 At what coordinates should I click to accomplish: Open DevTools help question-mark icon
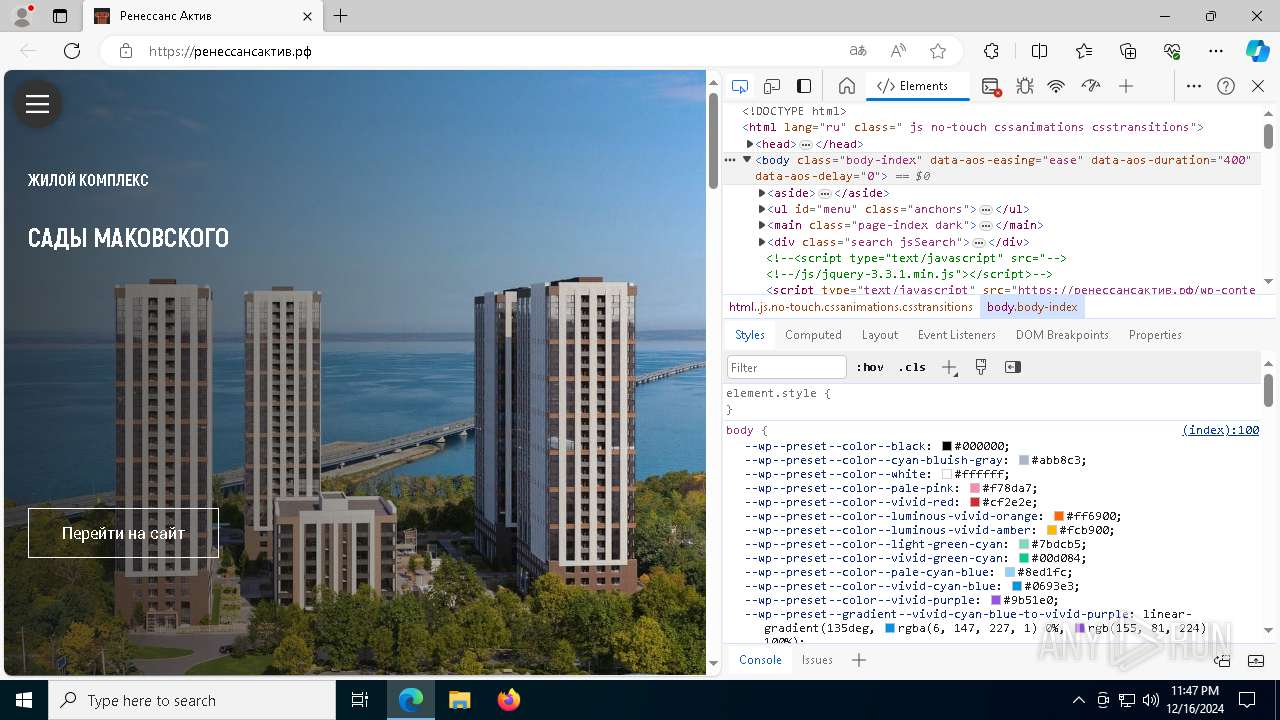point(1226,86)
